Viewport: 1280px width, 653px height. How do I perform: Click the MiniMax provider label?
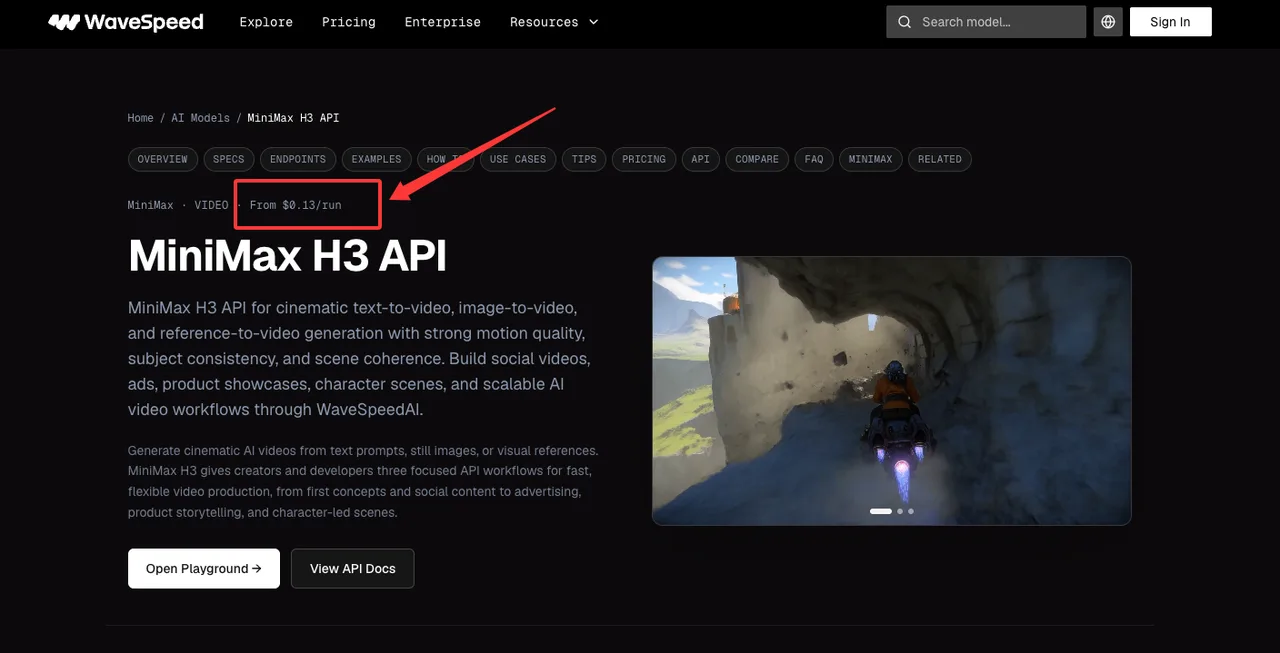pos(150,205)
